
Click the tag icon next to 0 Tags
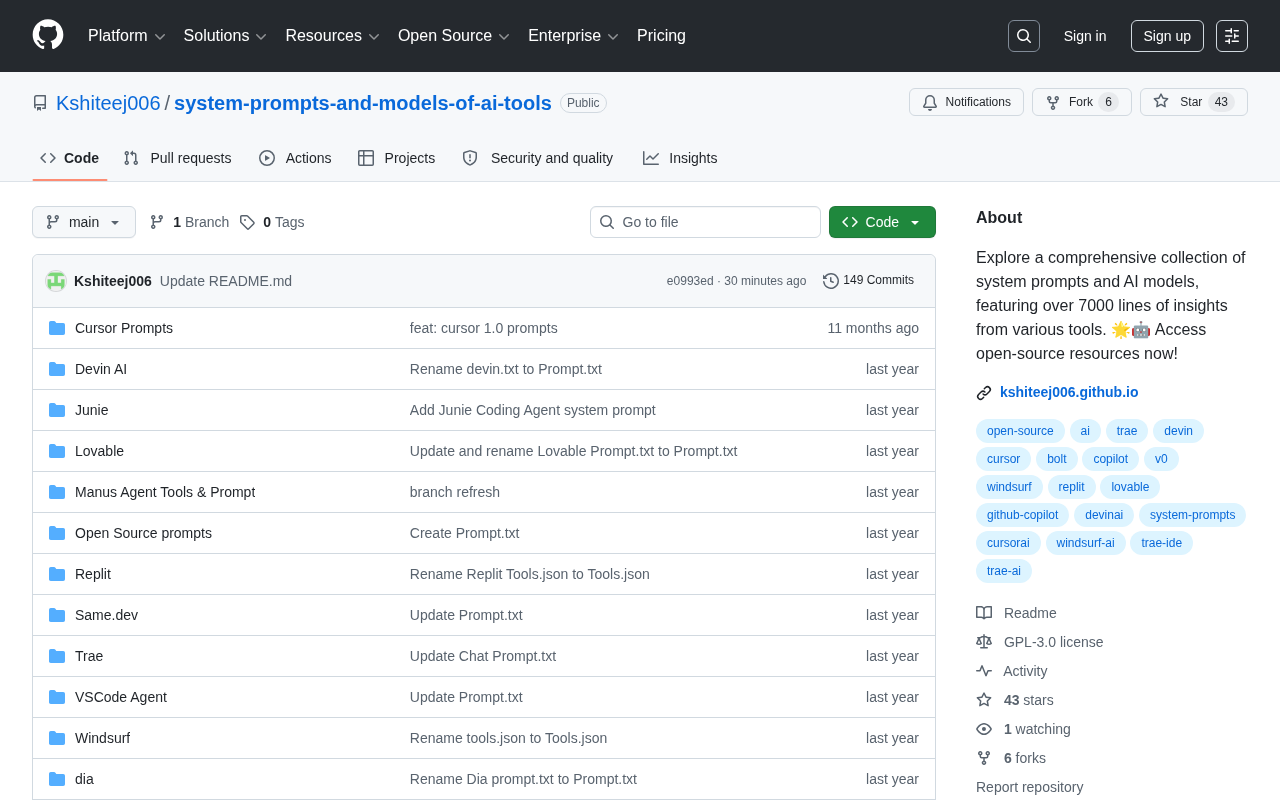pos(247,222)
